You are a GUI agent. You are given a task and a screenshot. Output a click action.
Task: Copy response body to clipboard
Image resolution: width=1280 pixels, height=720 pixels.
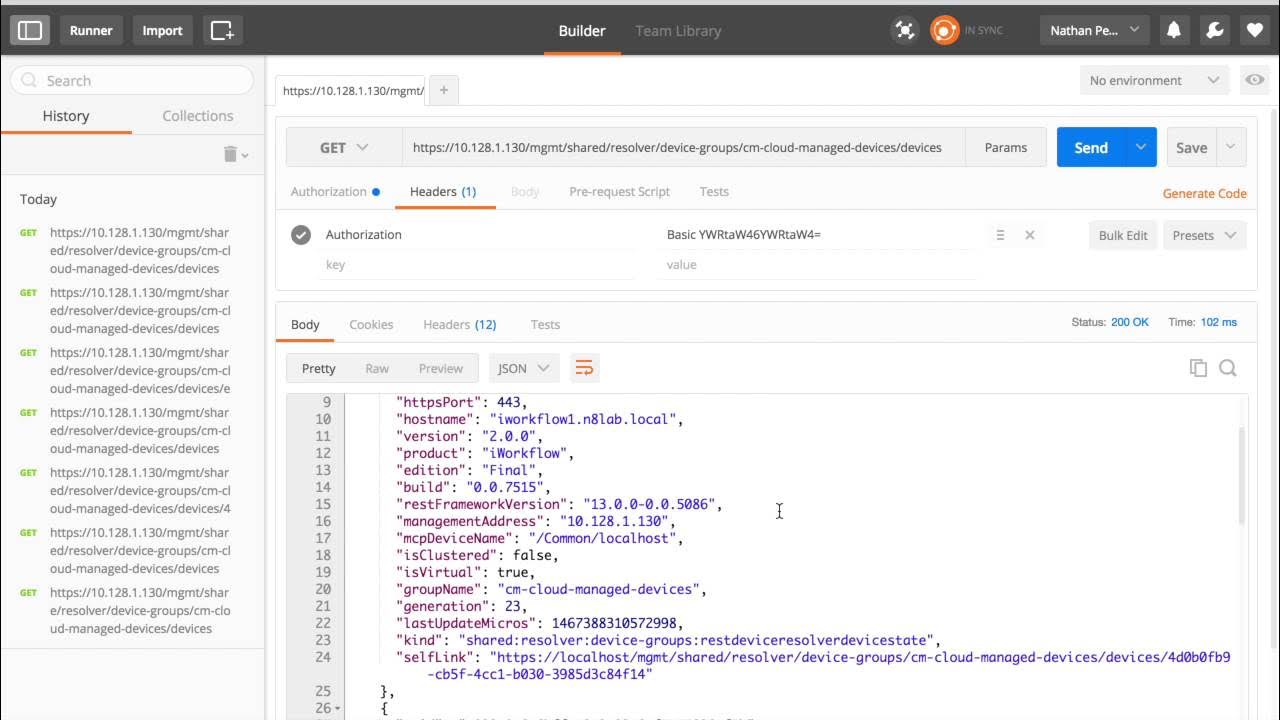pyautogui.click(x=1198, y=368)
